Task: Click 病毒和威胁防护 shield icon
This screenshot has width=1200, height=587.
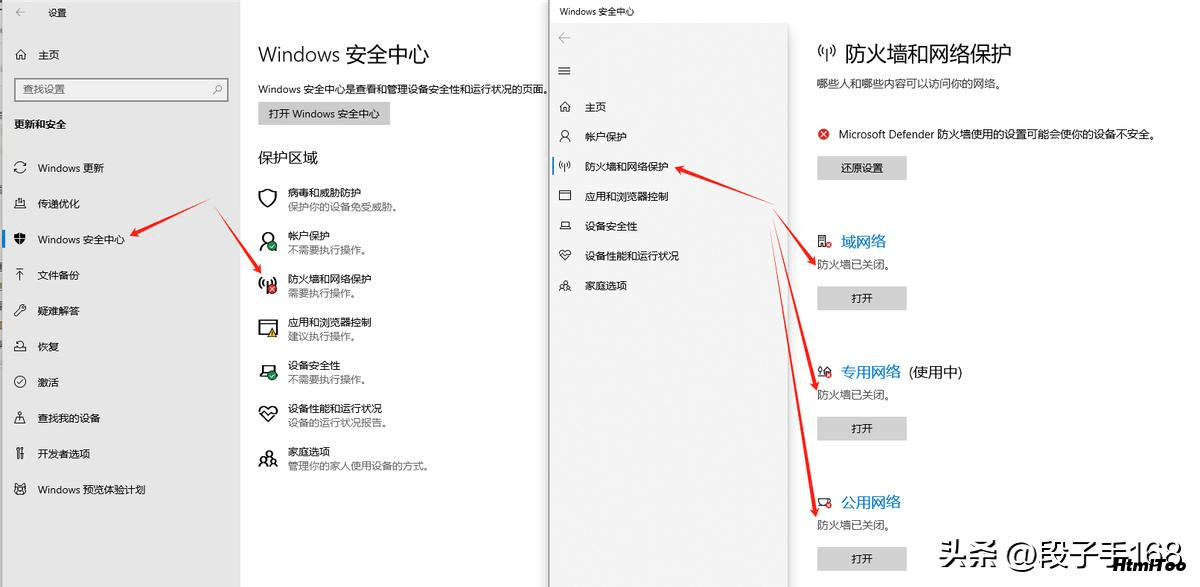Action: click(x=267, y=198)
